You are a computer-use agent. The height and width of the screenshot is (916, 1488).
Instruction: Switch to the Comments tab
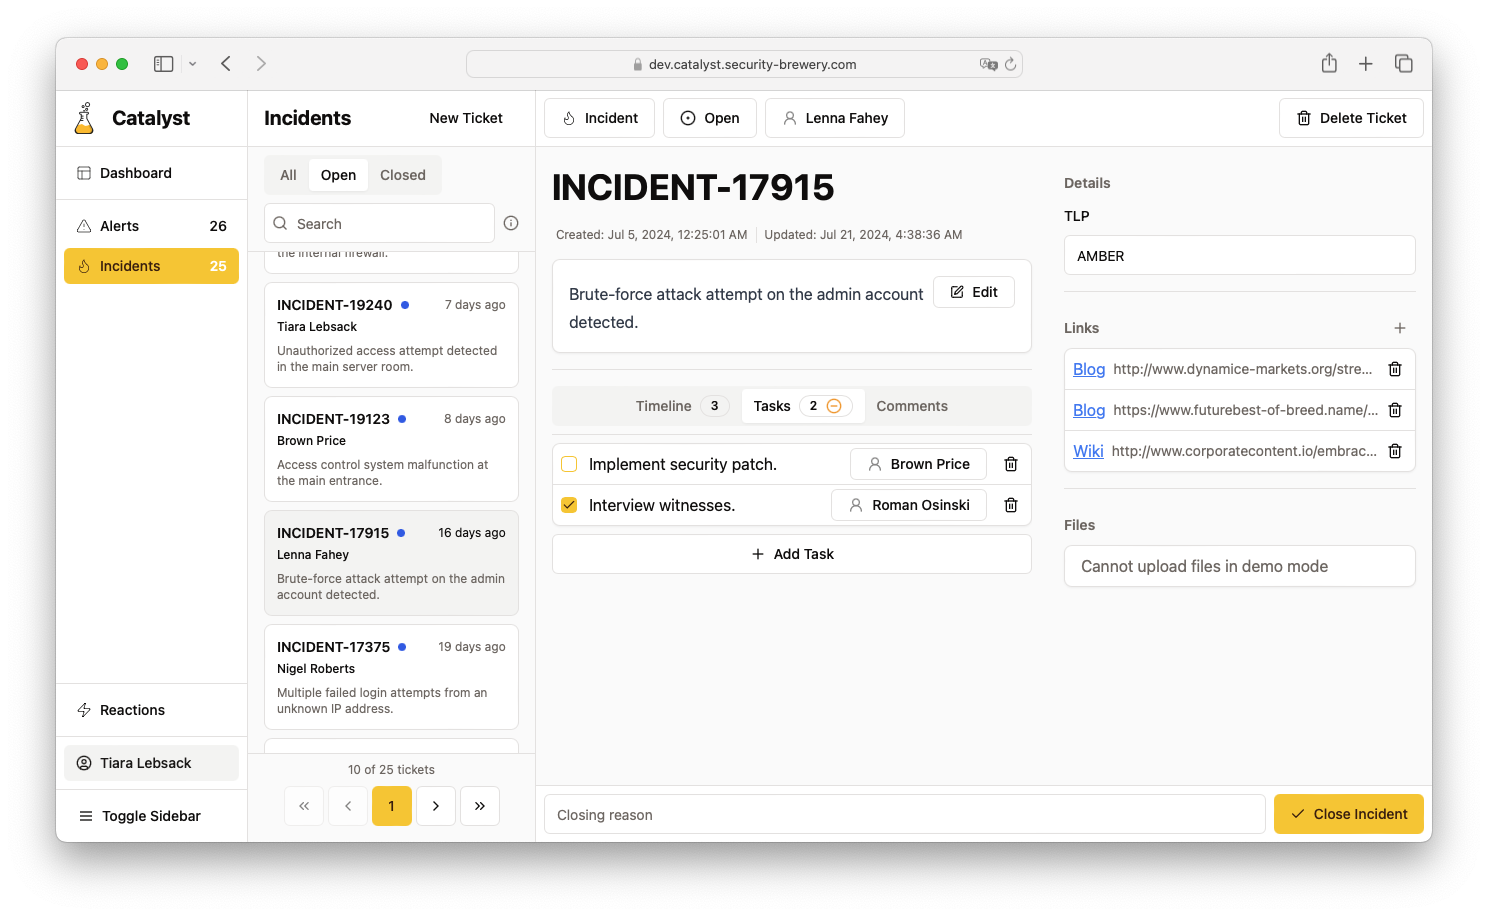coord(911,405)
